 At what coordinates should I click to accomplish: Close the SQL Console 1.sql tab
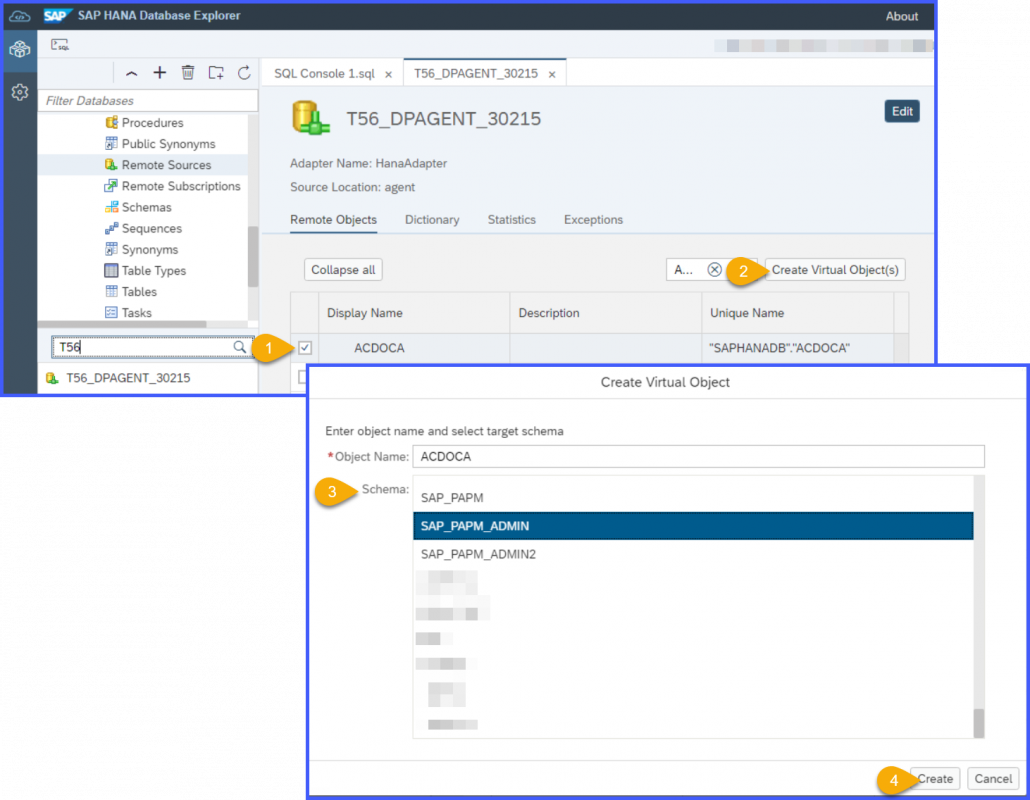tap(388, 74)
